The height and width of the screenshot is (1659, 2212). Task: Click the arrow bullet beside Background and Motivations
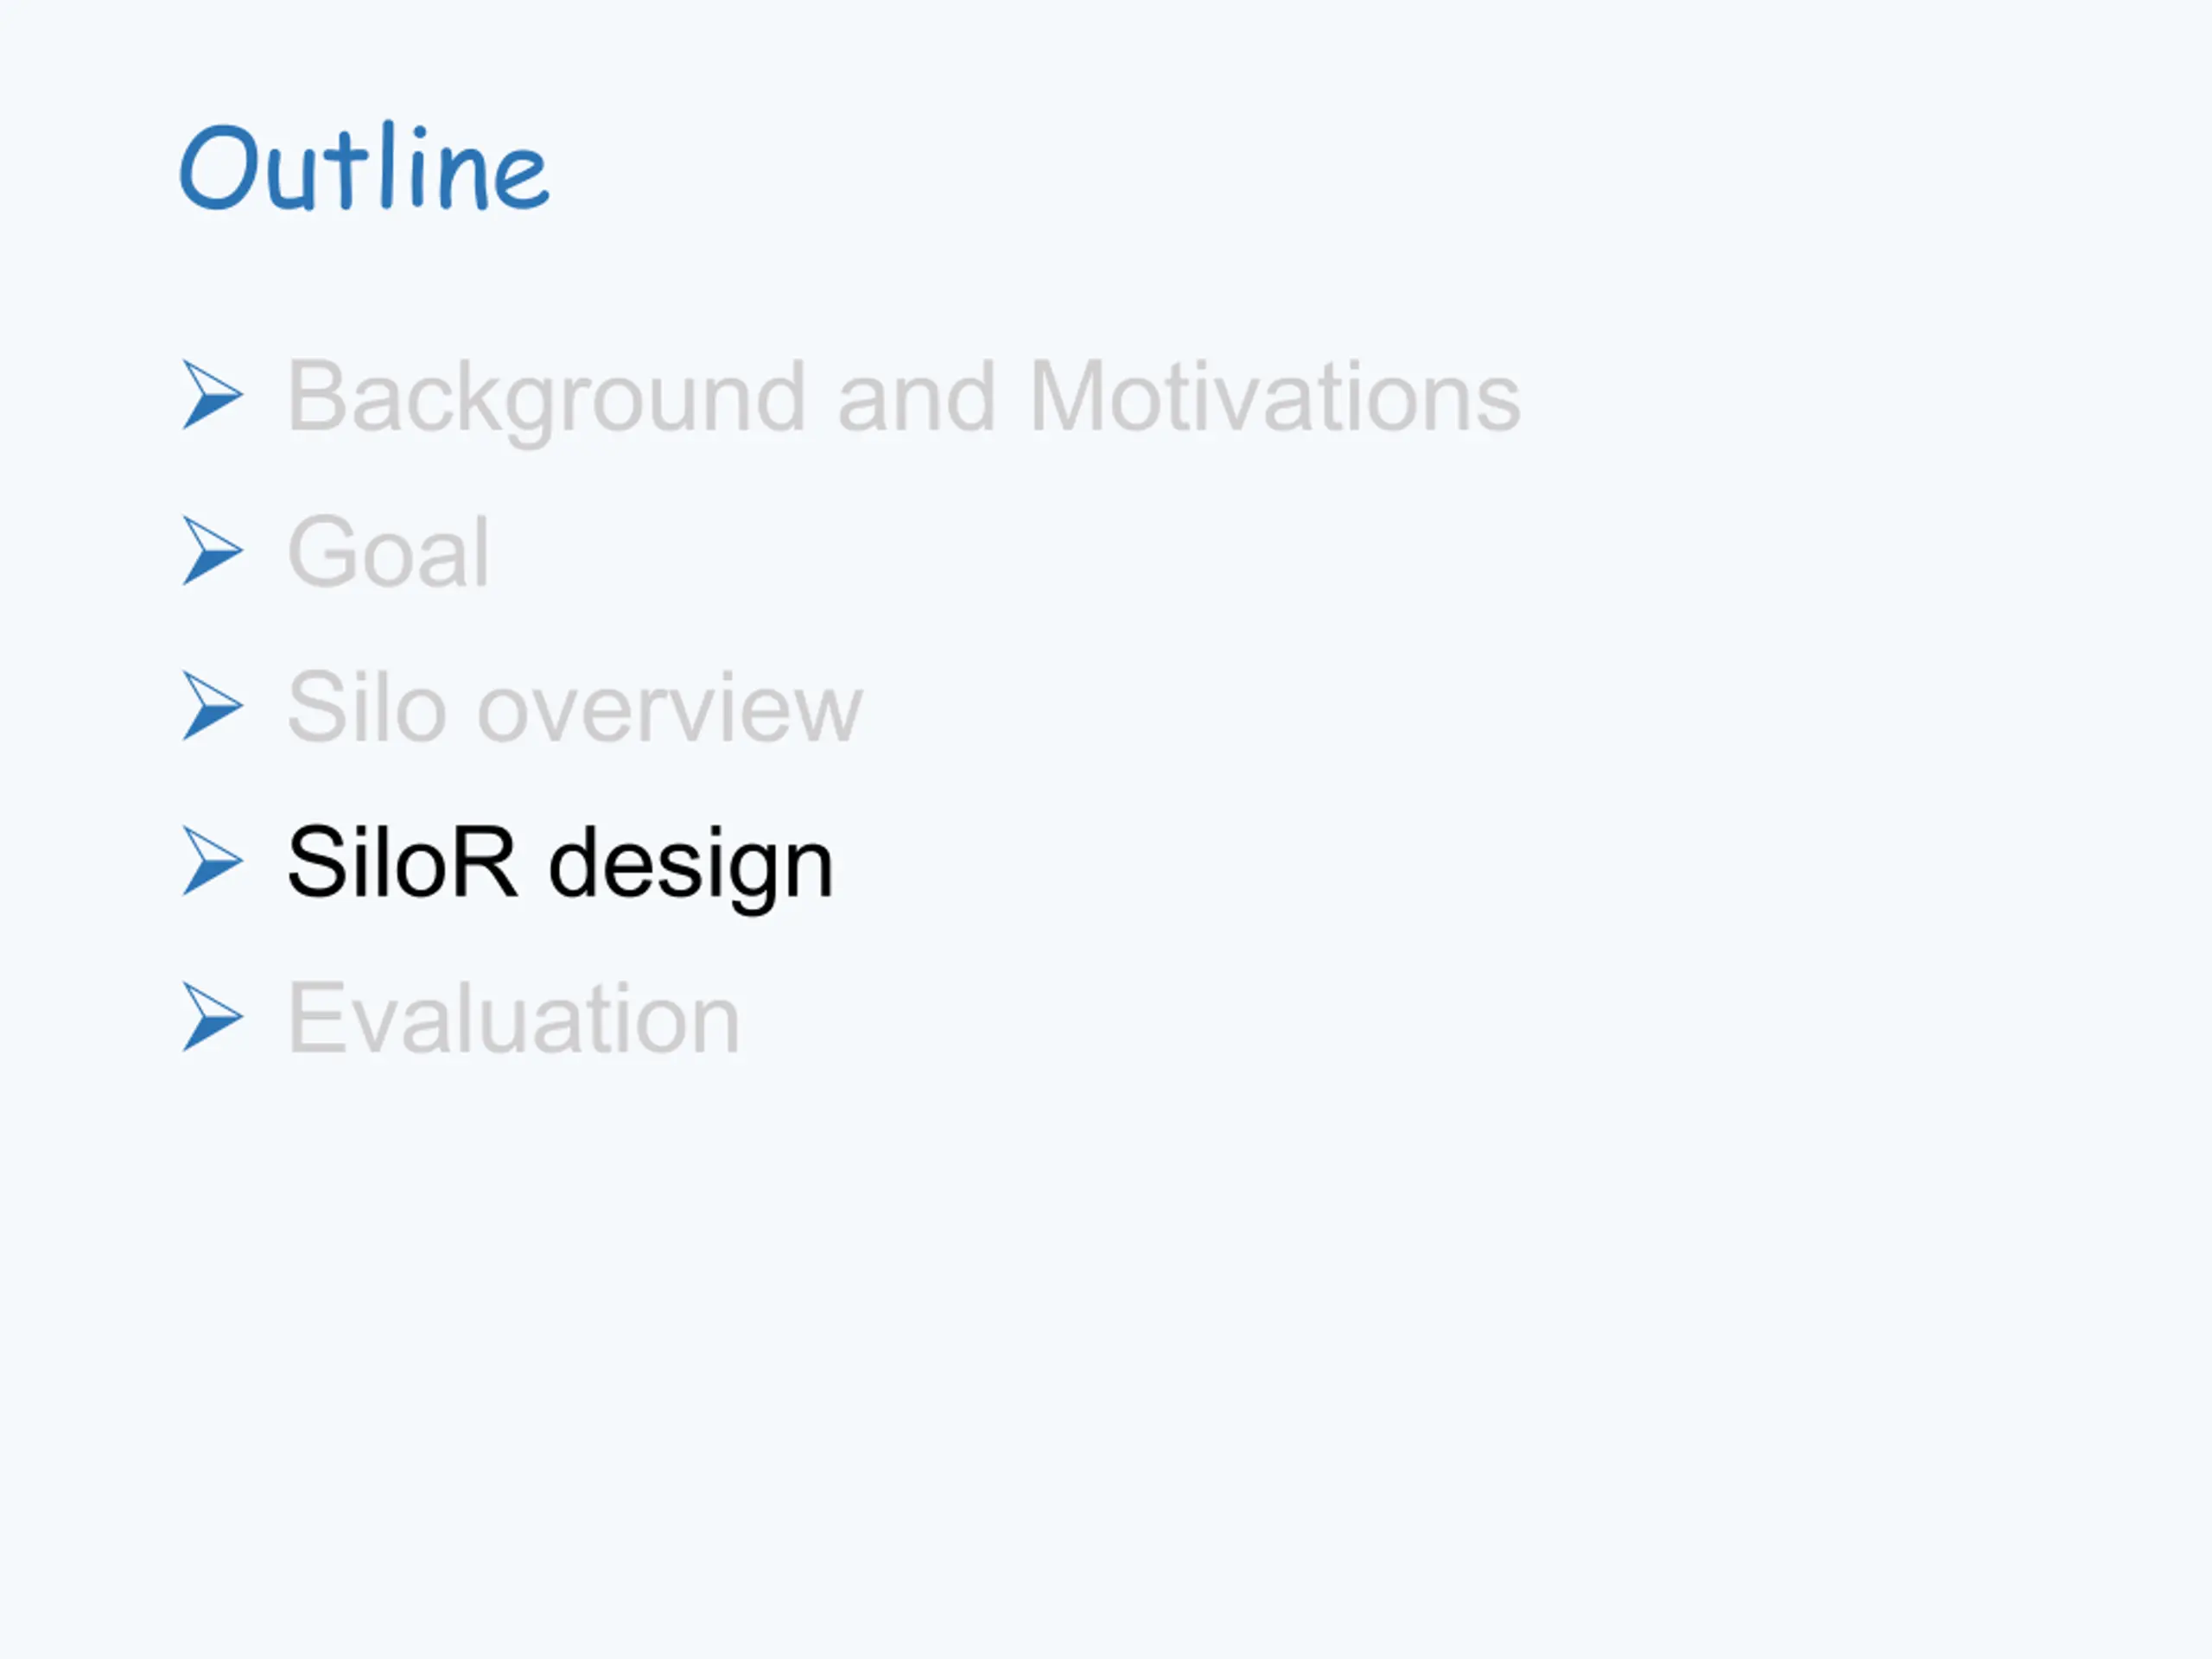[212, 395]
